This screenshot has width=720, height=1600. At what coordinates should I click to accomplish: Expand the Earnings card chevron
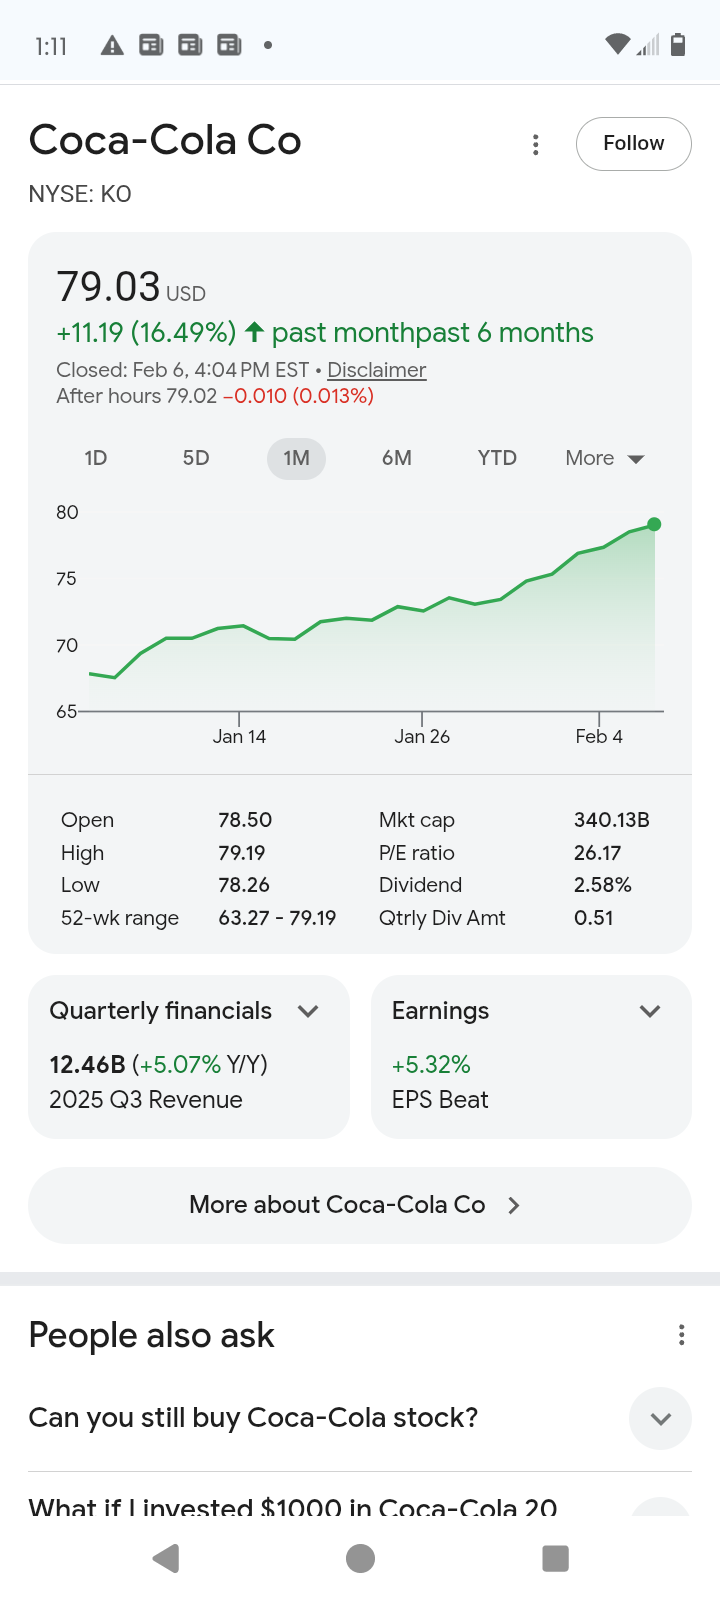(x=650, y=1011)
